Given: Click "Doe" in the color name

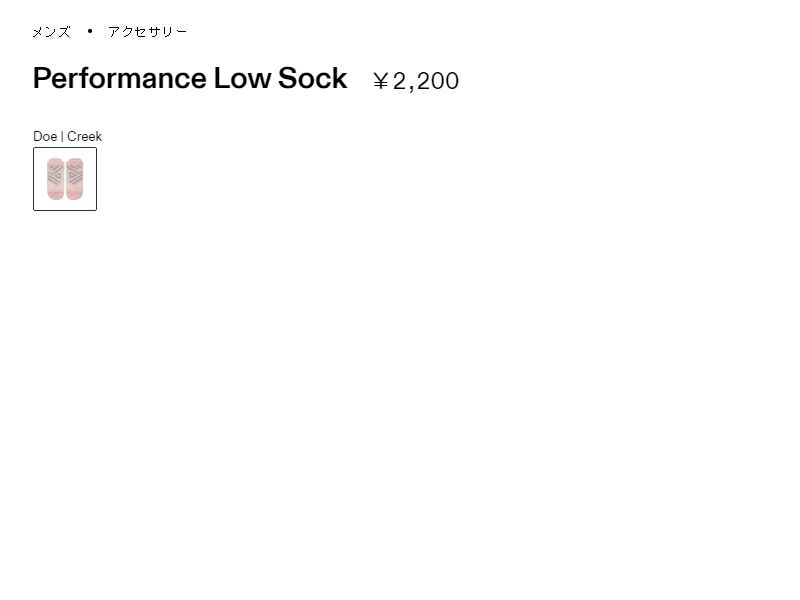Looking at the screenshot, I should click(45, 137).
